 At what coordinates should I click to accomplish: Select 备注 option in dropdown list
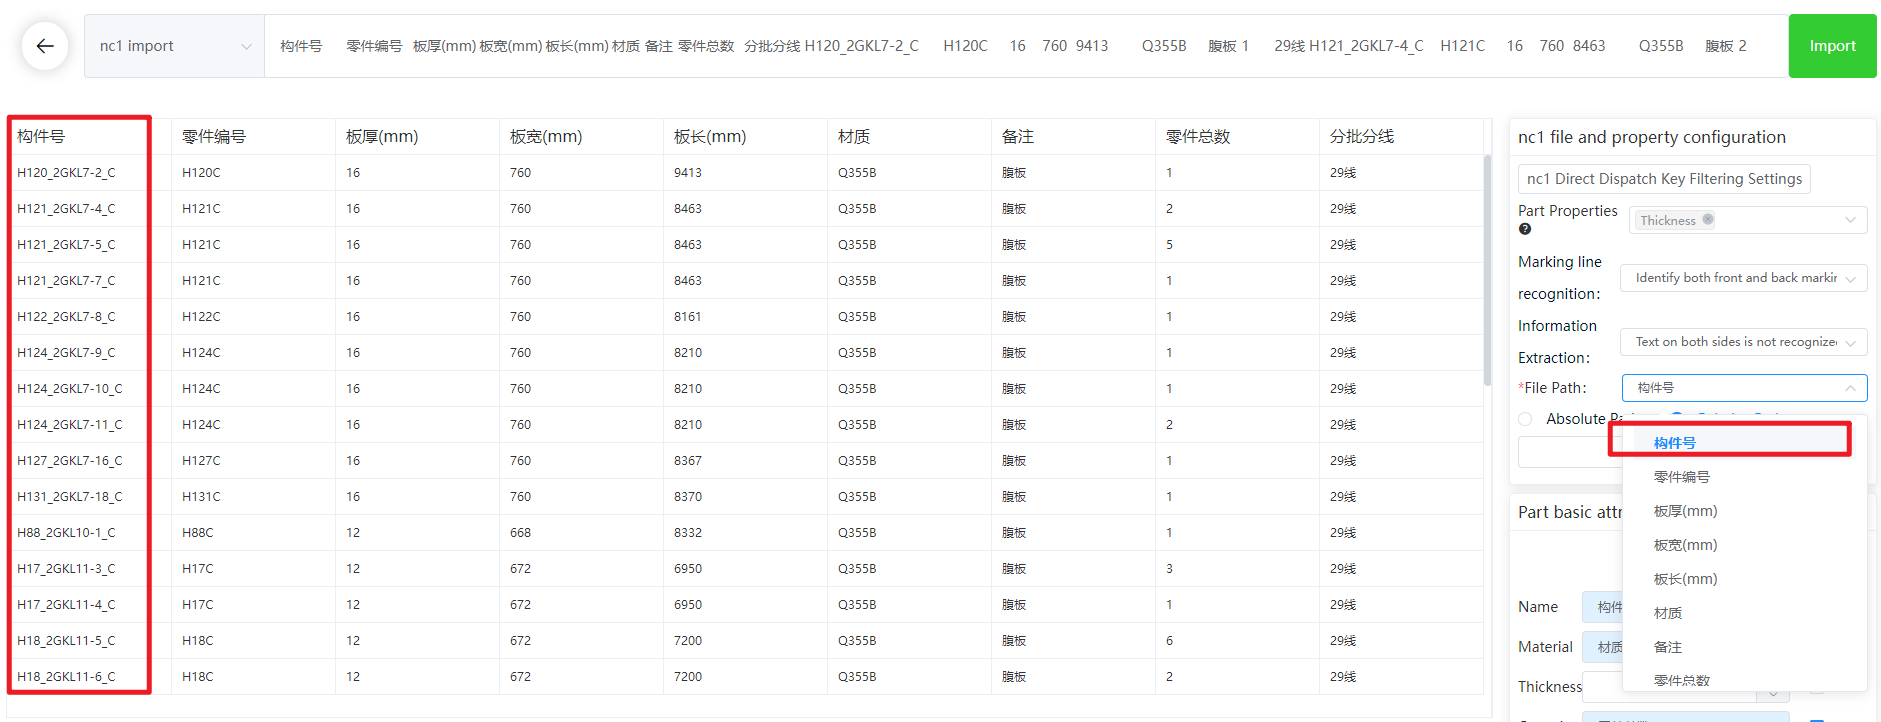1744,647
